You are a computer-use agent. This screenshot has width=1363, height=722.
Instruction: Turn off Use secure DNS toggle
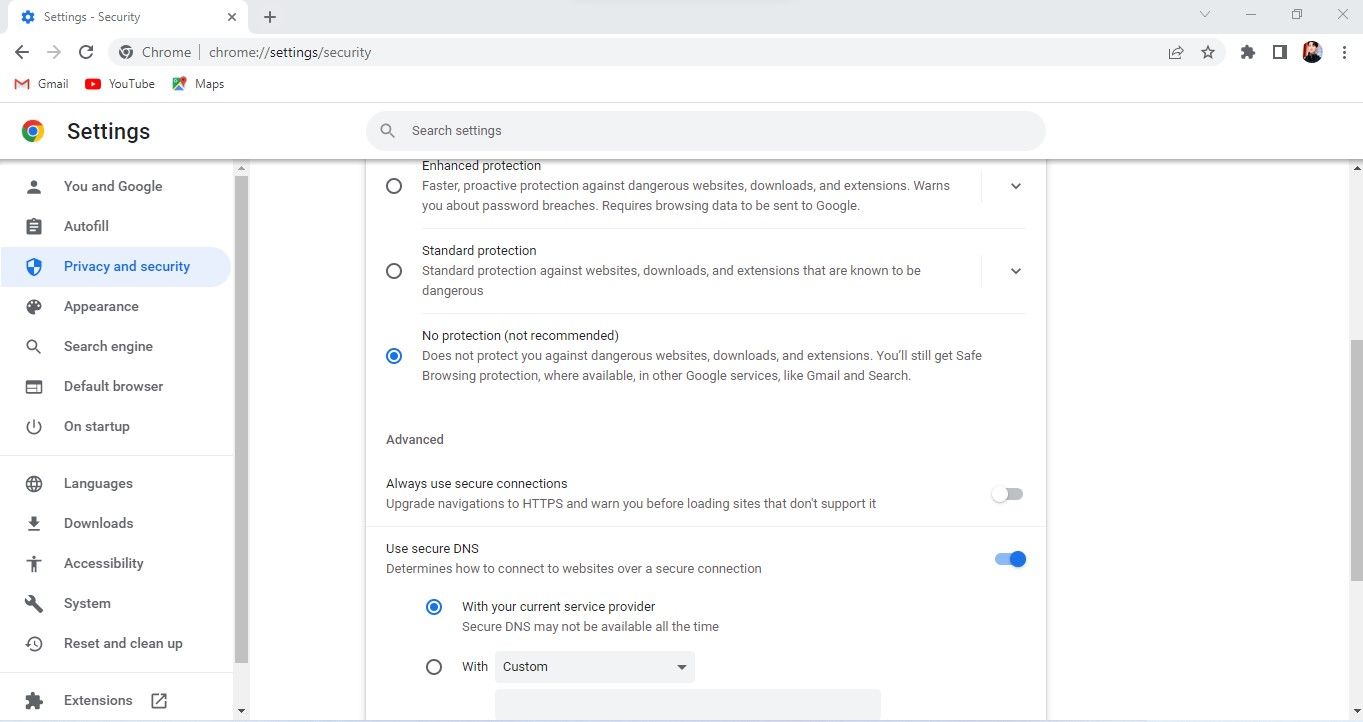[x=1010, y=559]
